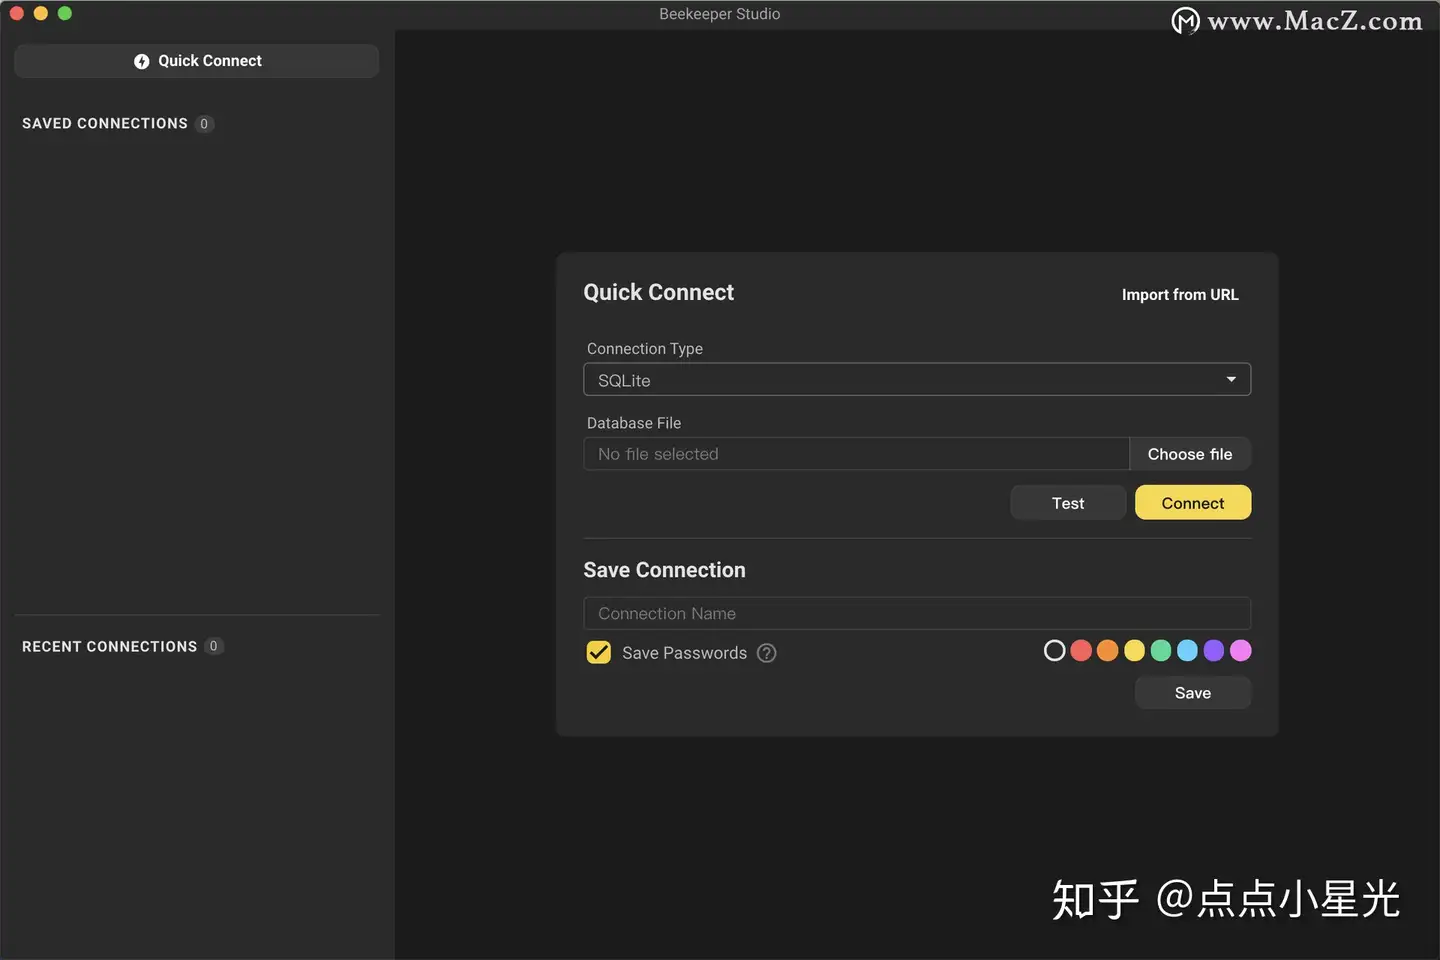
Task: Select the purple color swatch
Action: point(1214,651)
